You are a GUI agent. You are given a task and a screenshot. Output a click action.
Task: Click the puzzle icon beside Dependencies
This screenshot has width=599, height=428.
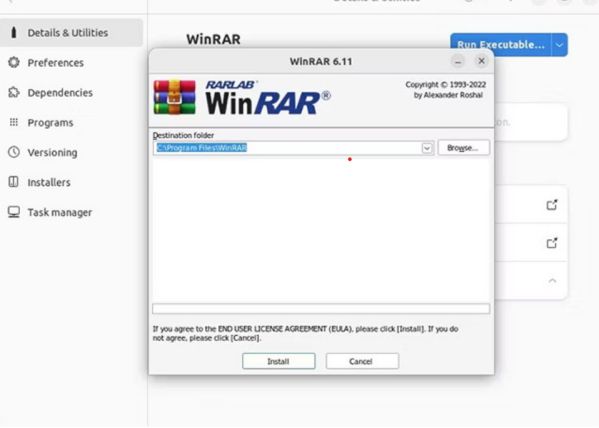pos(14,92)
